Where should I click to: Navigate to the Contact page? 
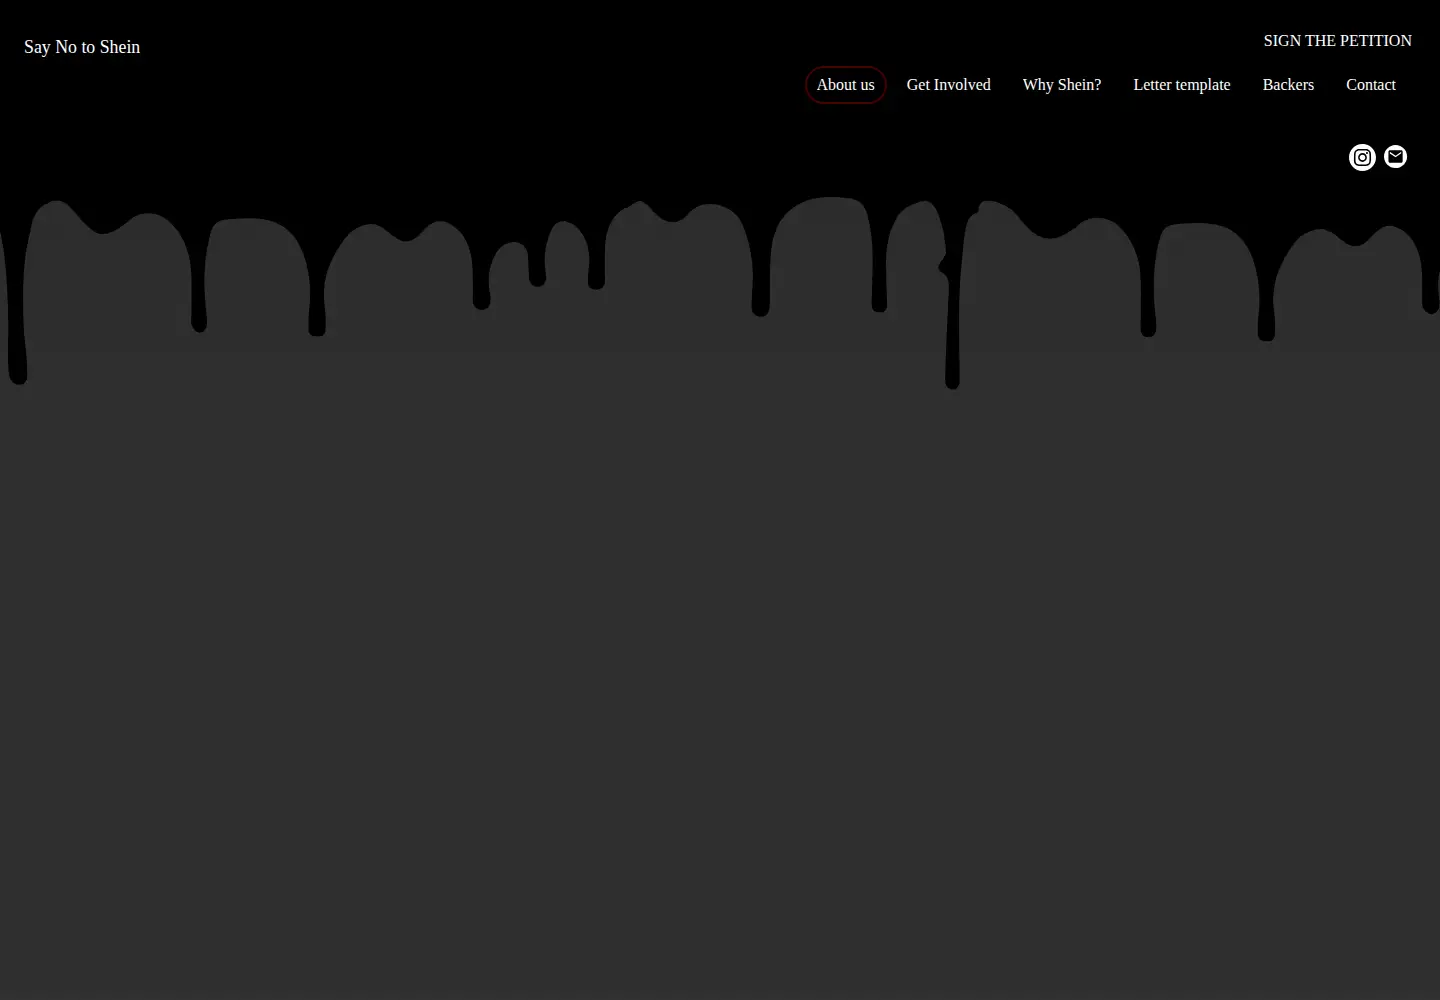tap(1371, 85)
